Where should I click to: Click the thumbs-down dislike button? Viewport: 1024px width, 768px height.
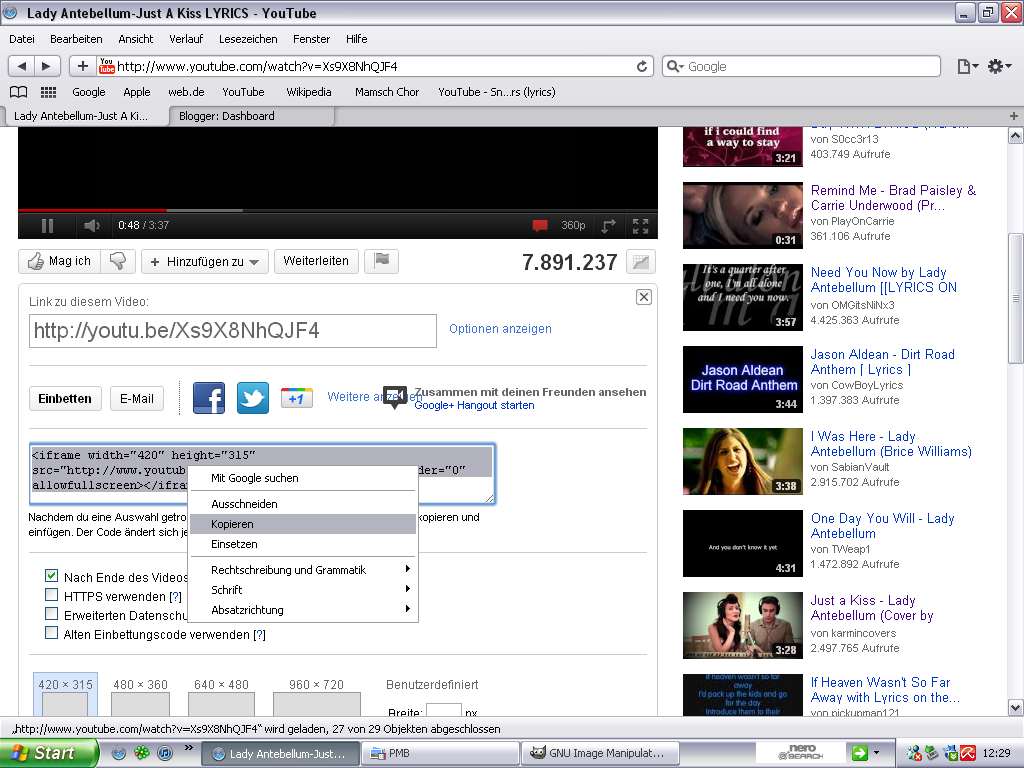pos(118,261)
